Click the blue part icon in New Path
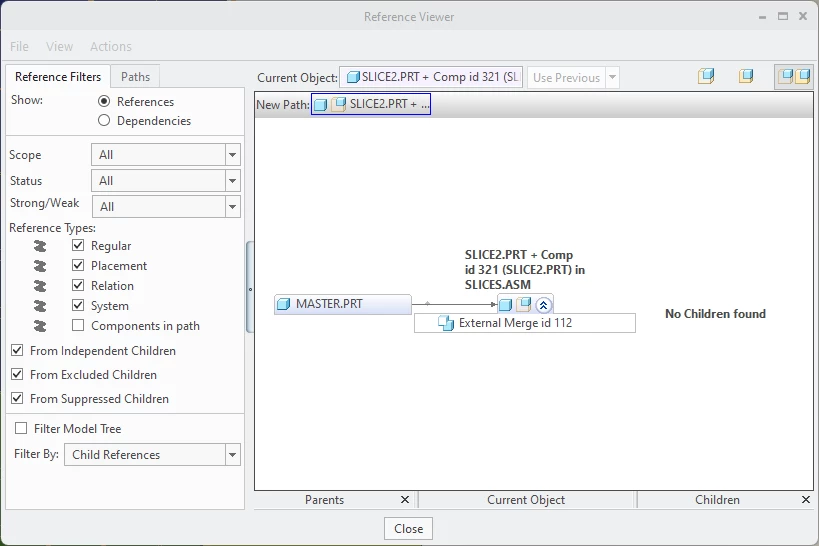 pyautogui.click(x=320, y=104)
